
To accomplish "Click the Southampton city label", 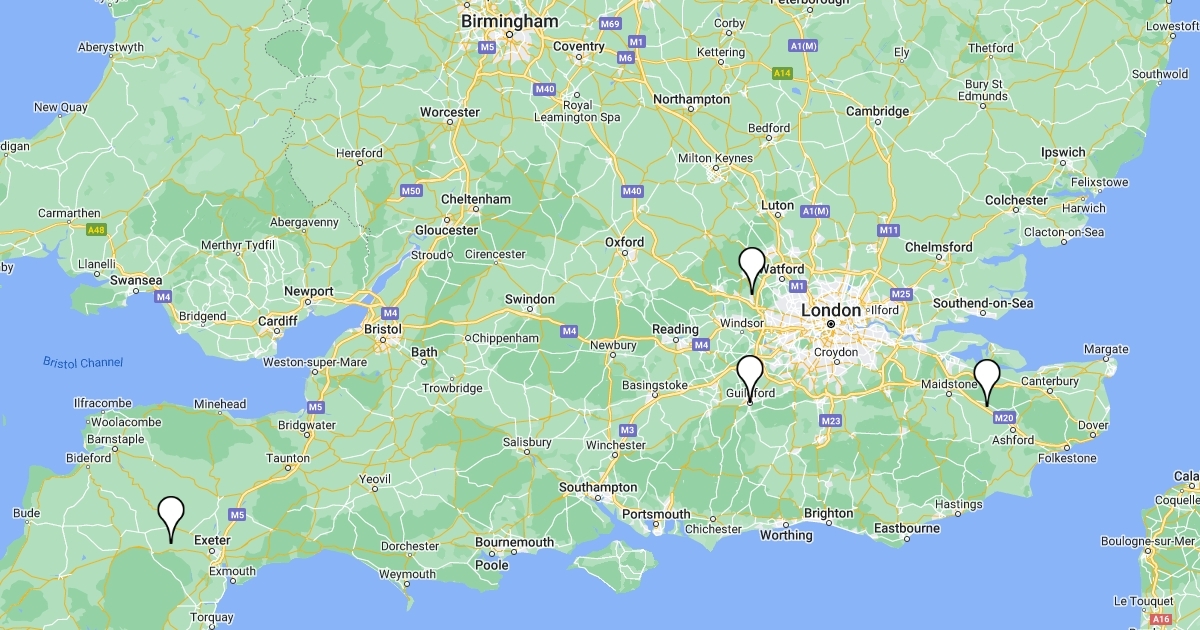I will click(x=598, y=487).
